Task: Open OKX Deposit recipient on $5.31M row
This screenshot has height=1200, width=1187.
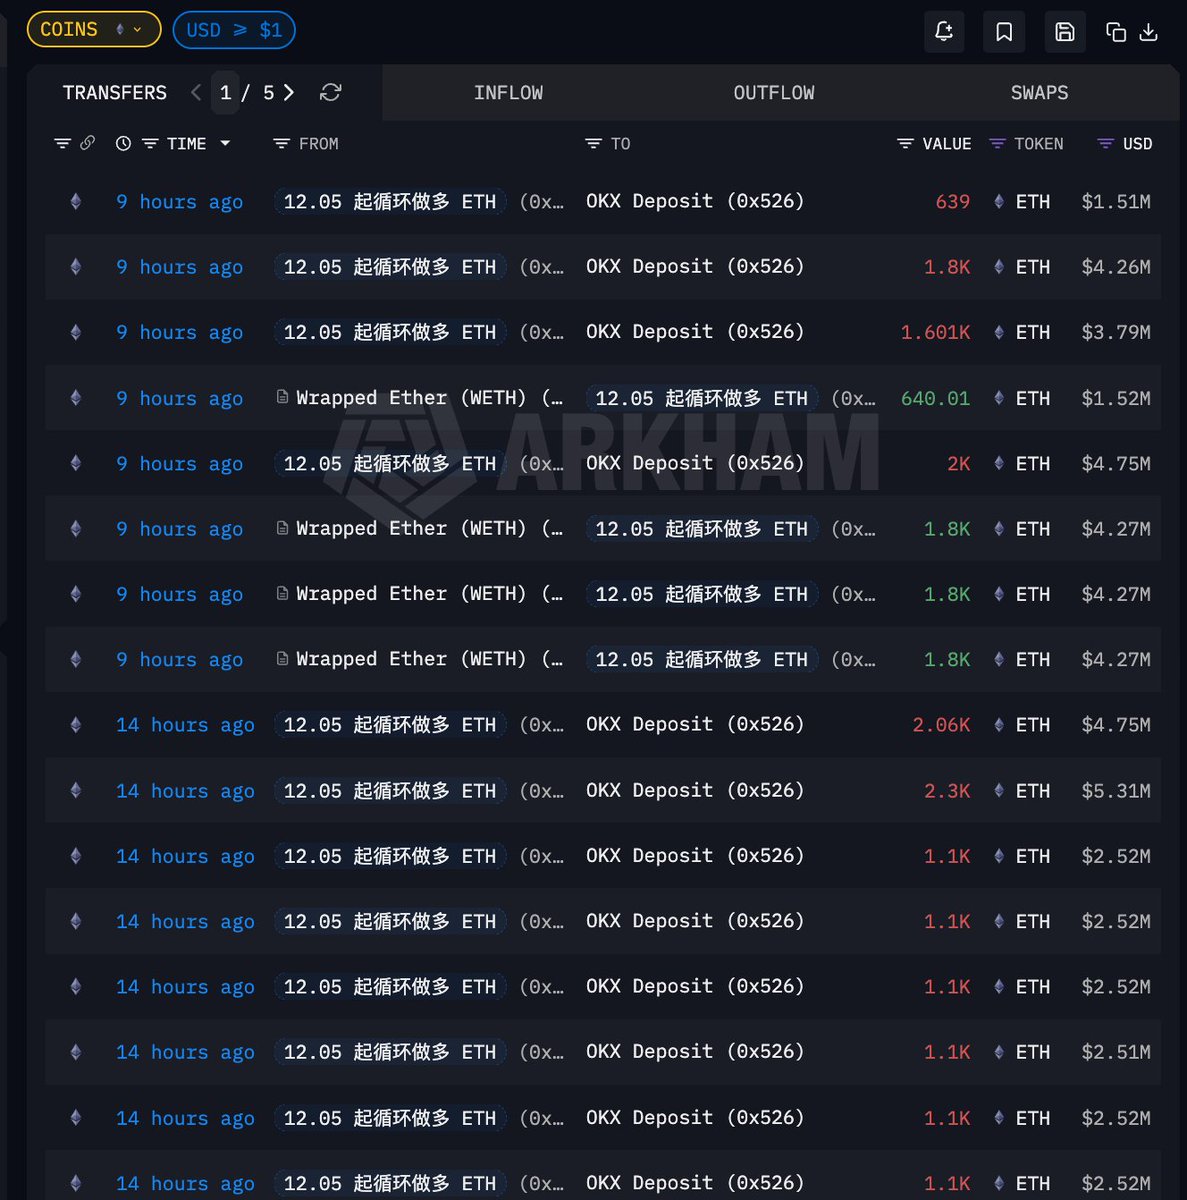Action: [695, 790]
